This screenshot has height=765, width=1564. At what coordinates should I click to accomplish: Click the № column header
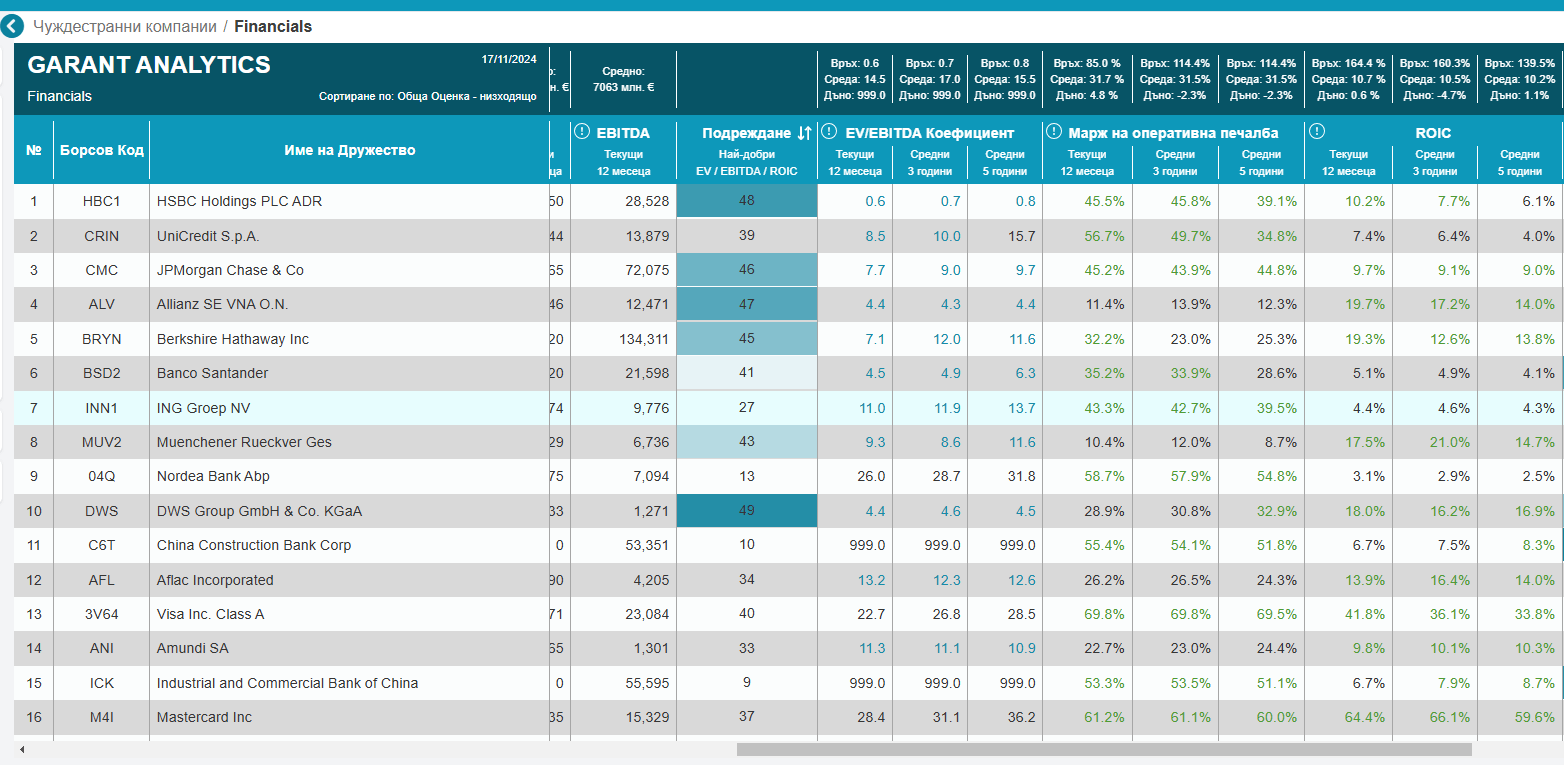pos(34,150)
